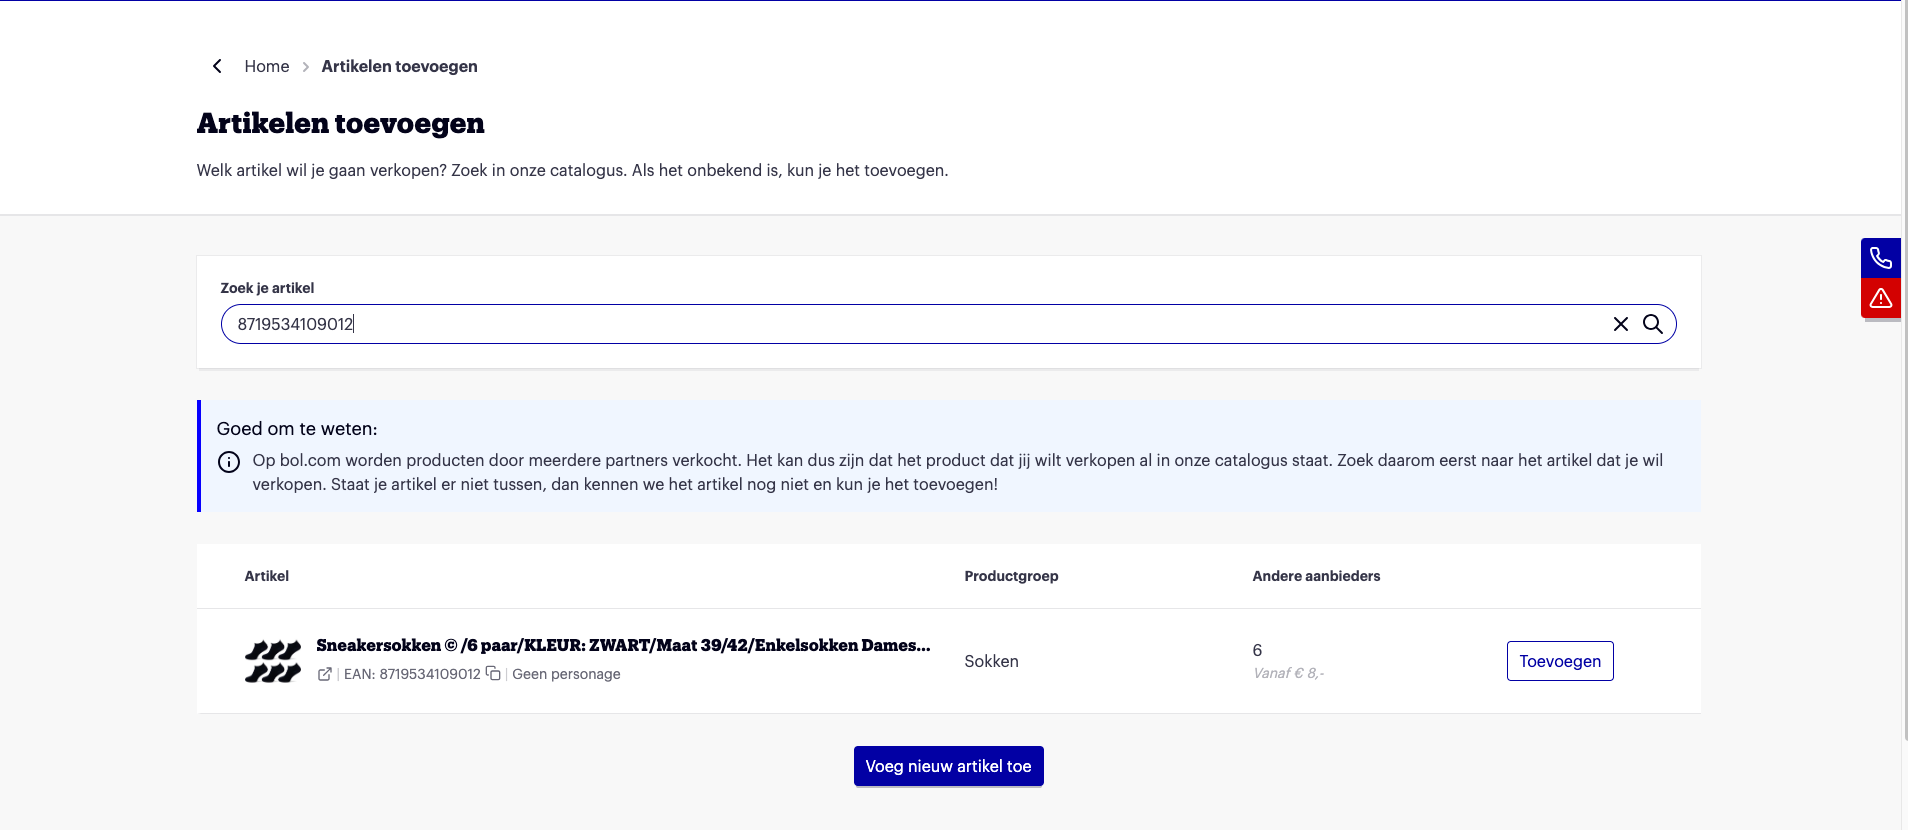Open the Sneakersokken product thumbnail

(273, 661)
